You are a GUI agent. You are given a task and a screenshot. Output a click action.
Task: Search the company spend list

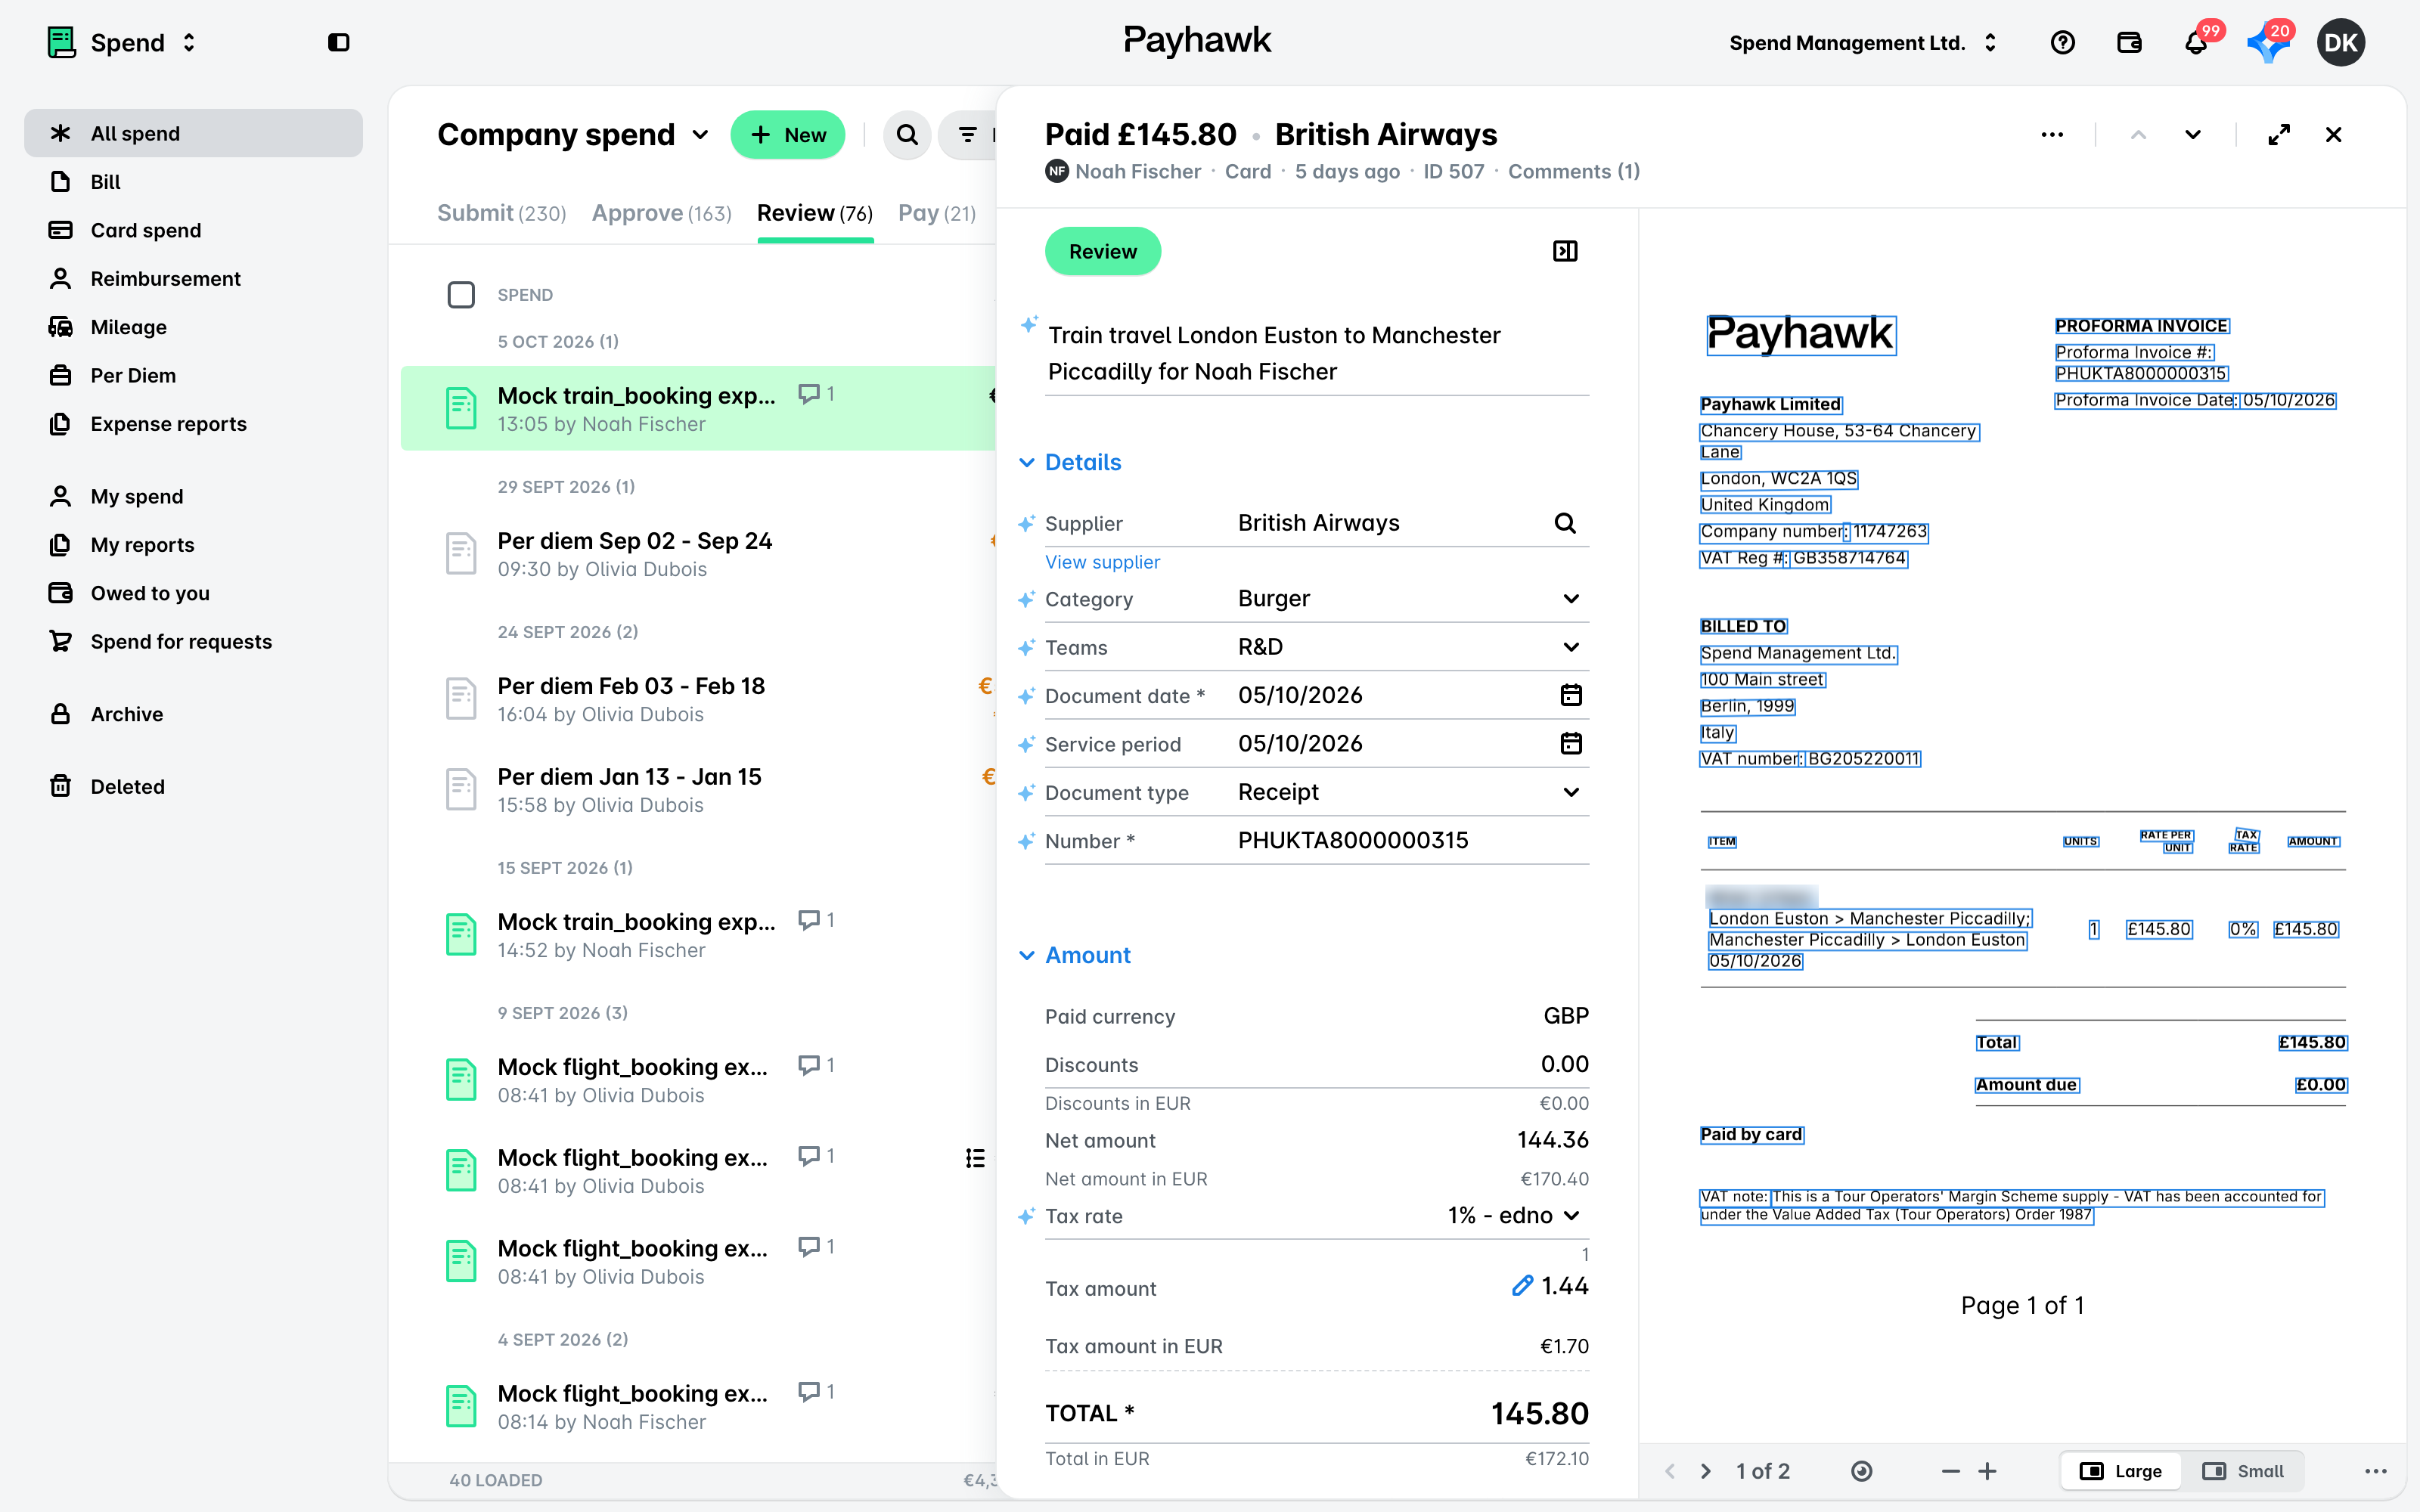[x=907, y=135]
